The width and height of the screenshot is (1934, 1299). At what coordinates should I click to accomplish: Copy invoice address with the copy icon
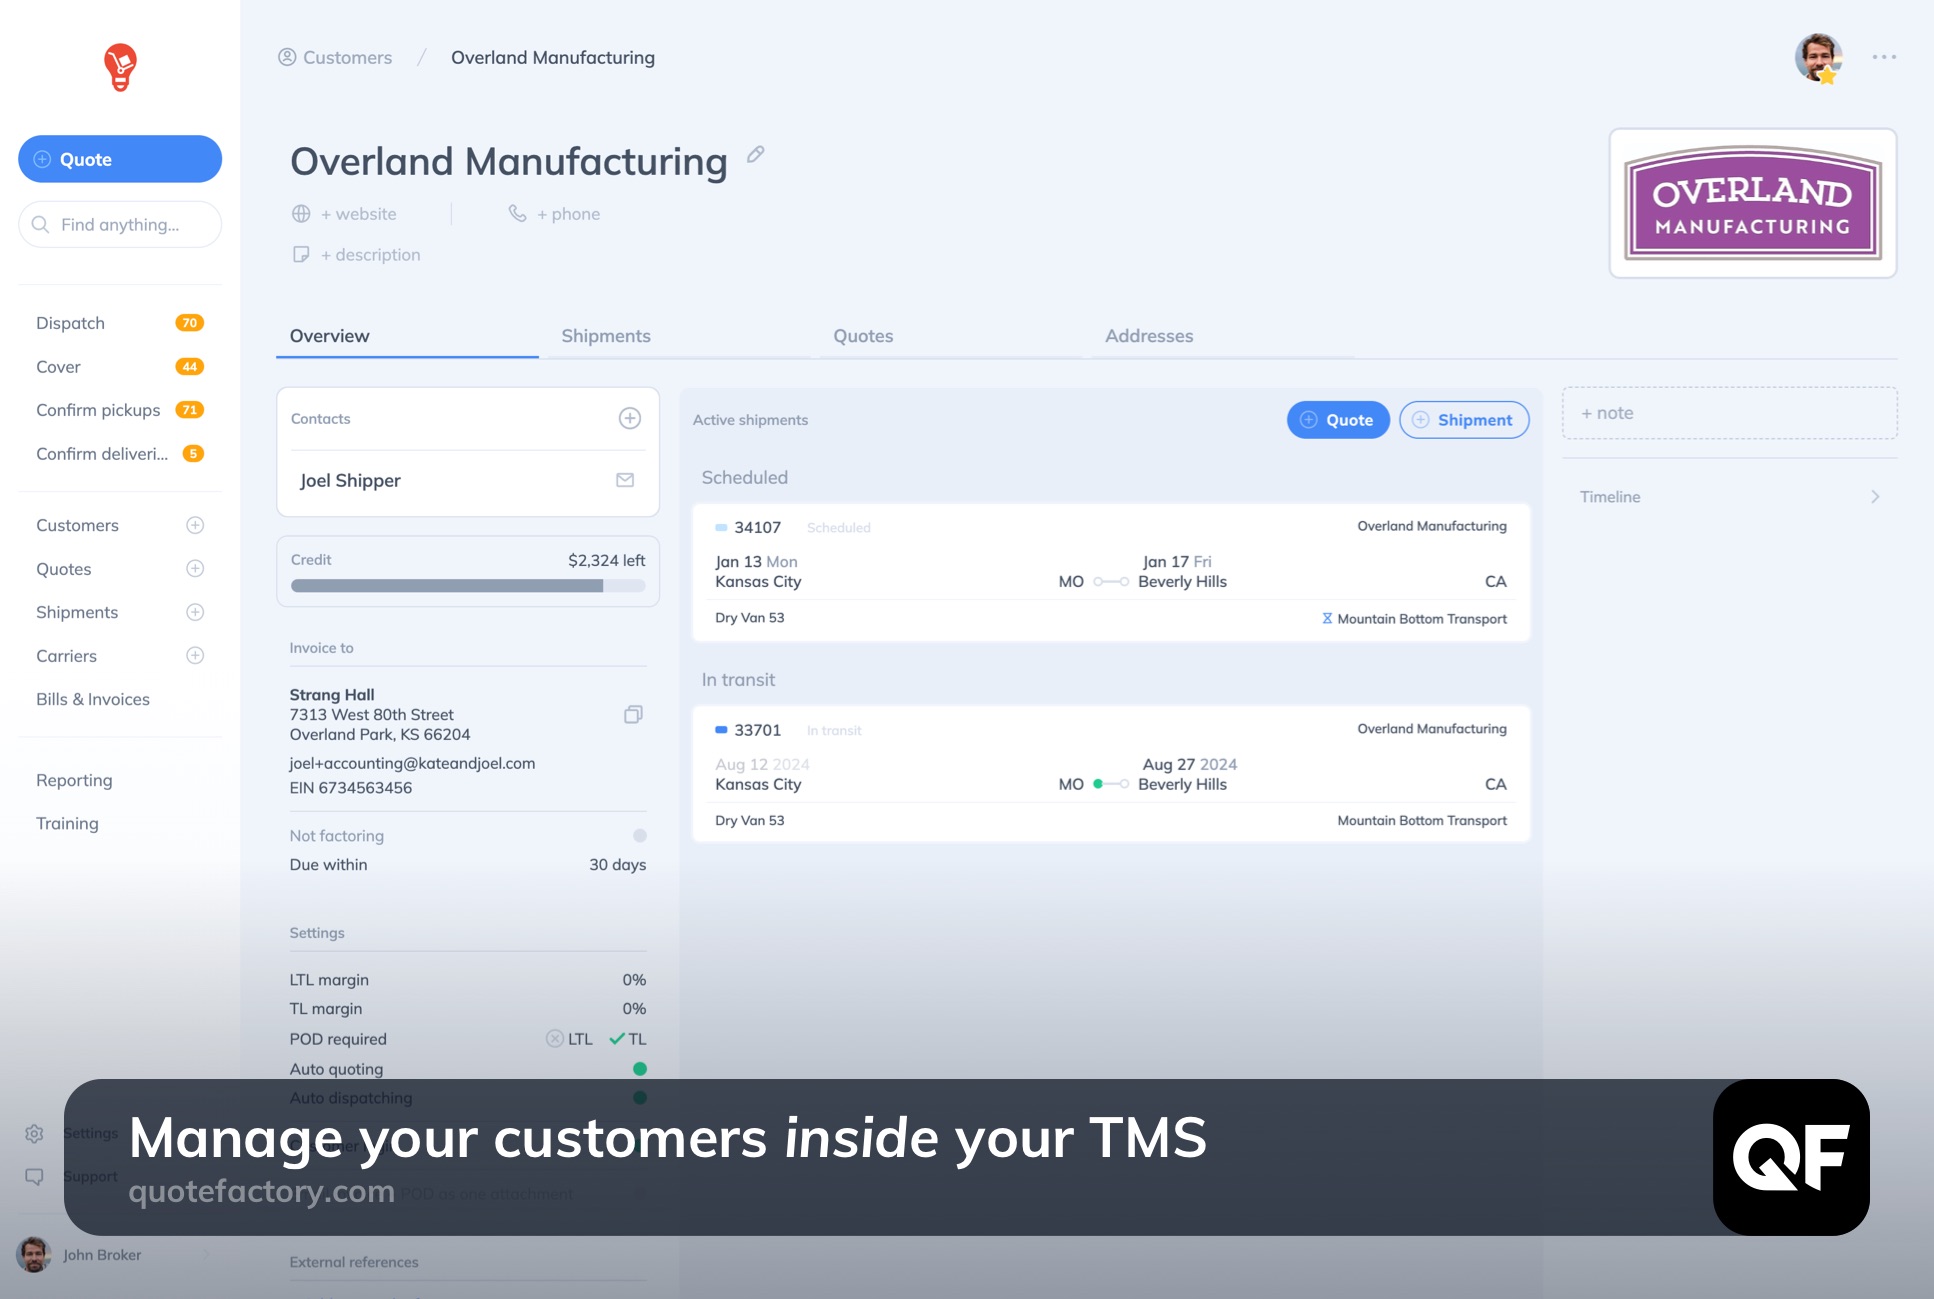633,714
